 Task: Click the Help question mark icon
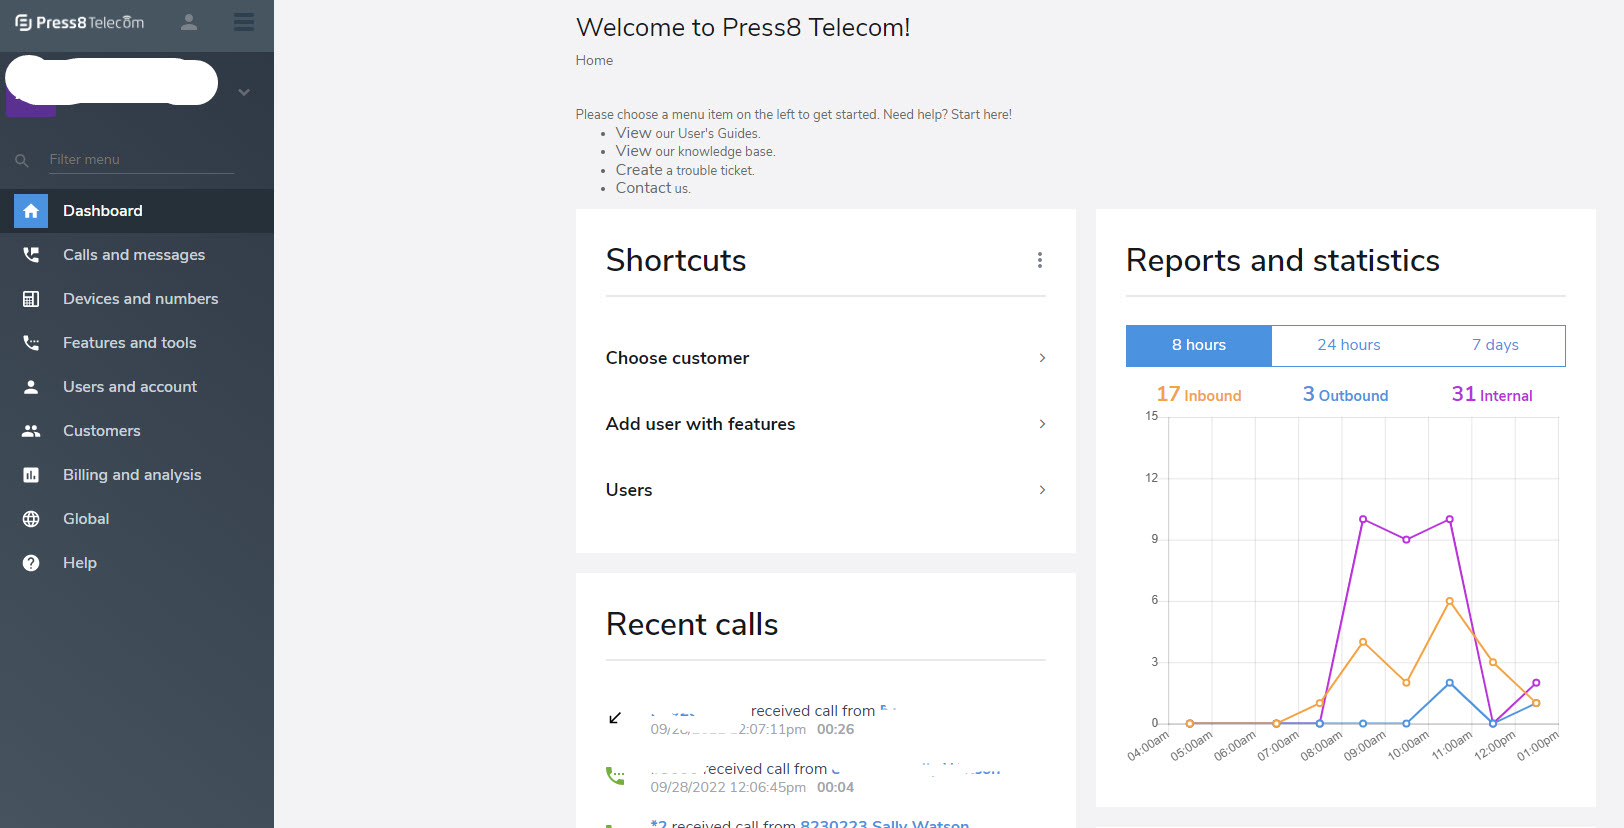click(x=31, y=563)
